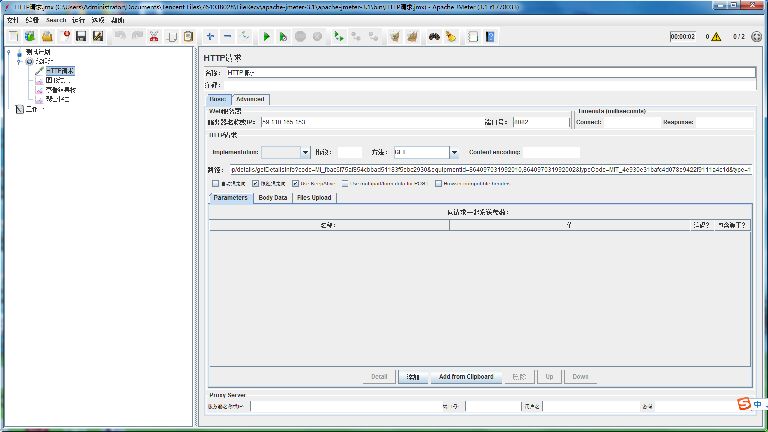Viewport: 768px width, 432px height.
Task: Click the plus Expand All icon
Action: coord(210,37)
